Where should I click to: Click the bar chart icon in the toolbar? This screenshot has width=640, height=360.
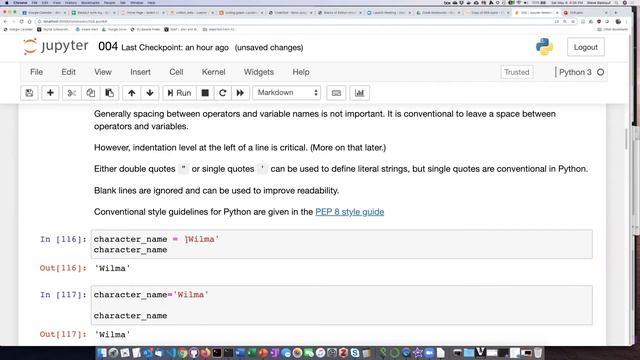pyautogui.click(x=359, y=93)
